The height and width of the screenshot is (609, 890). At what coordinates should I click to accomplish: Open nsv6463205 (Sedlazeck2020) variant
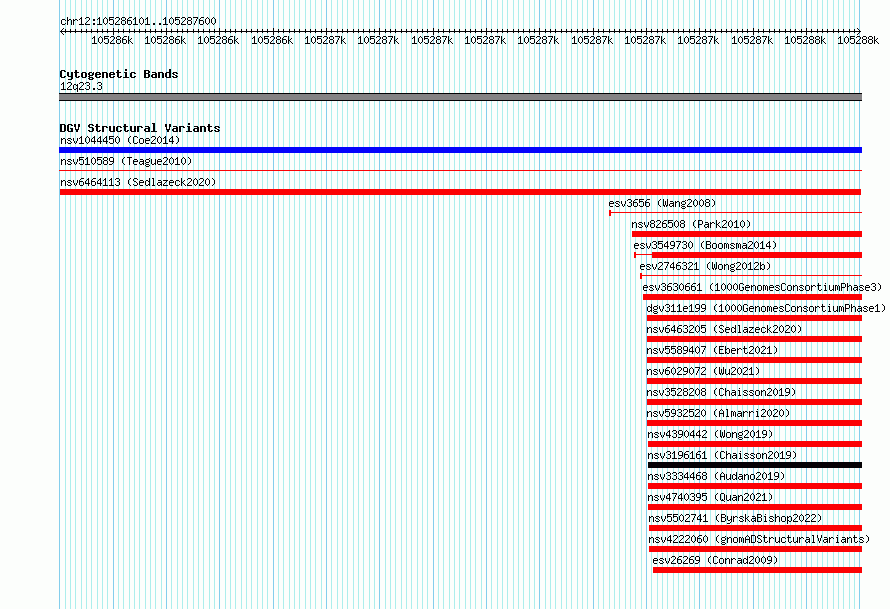click(724, 329)
